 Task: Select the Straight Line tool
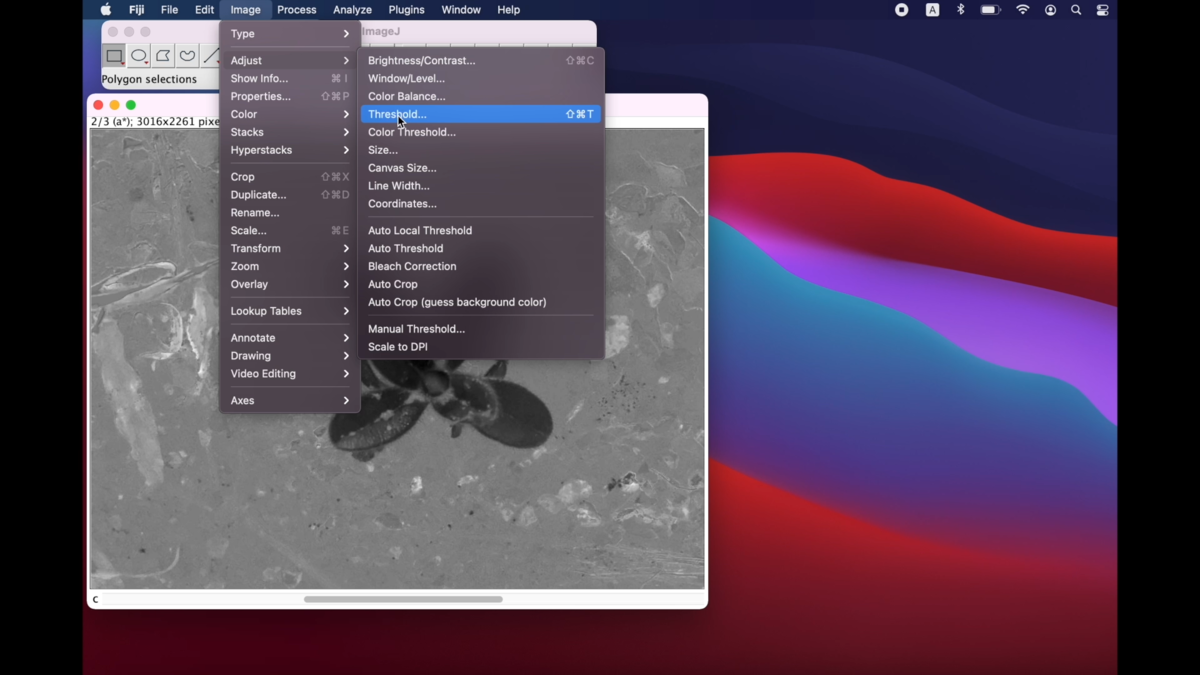pyautogui.click(x=210, y=56)
